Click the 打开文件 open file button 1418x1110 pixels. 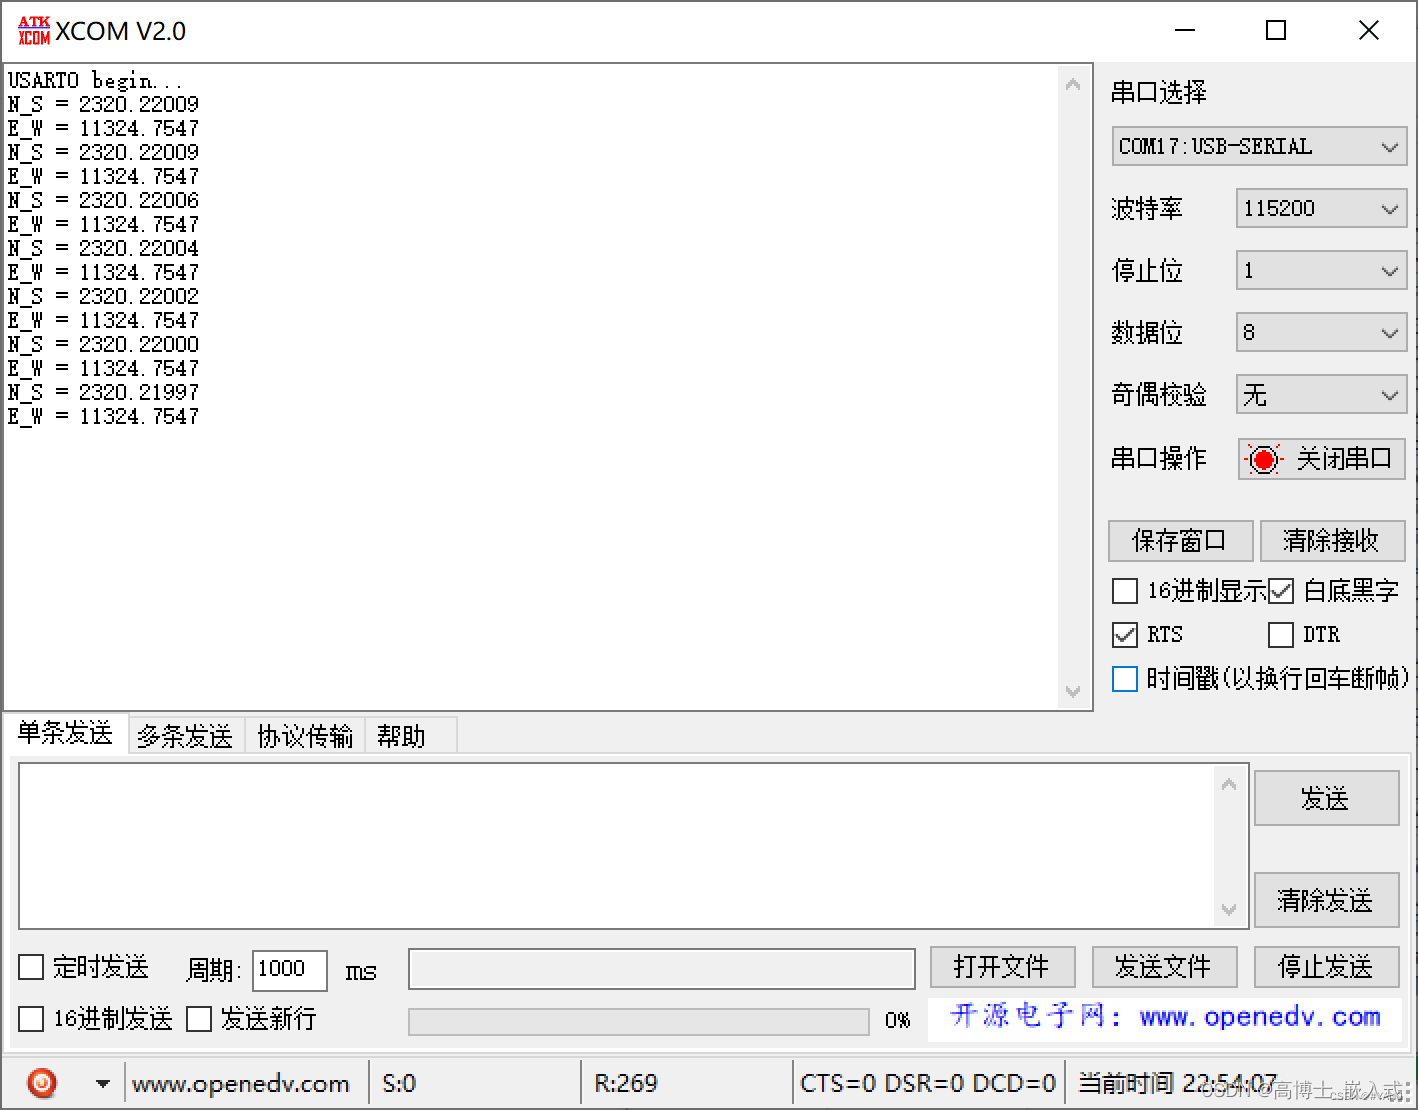[x=1002, y=967]
